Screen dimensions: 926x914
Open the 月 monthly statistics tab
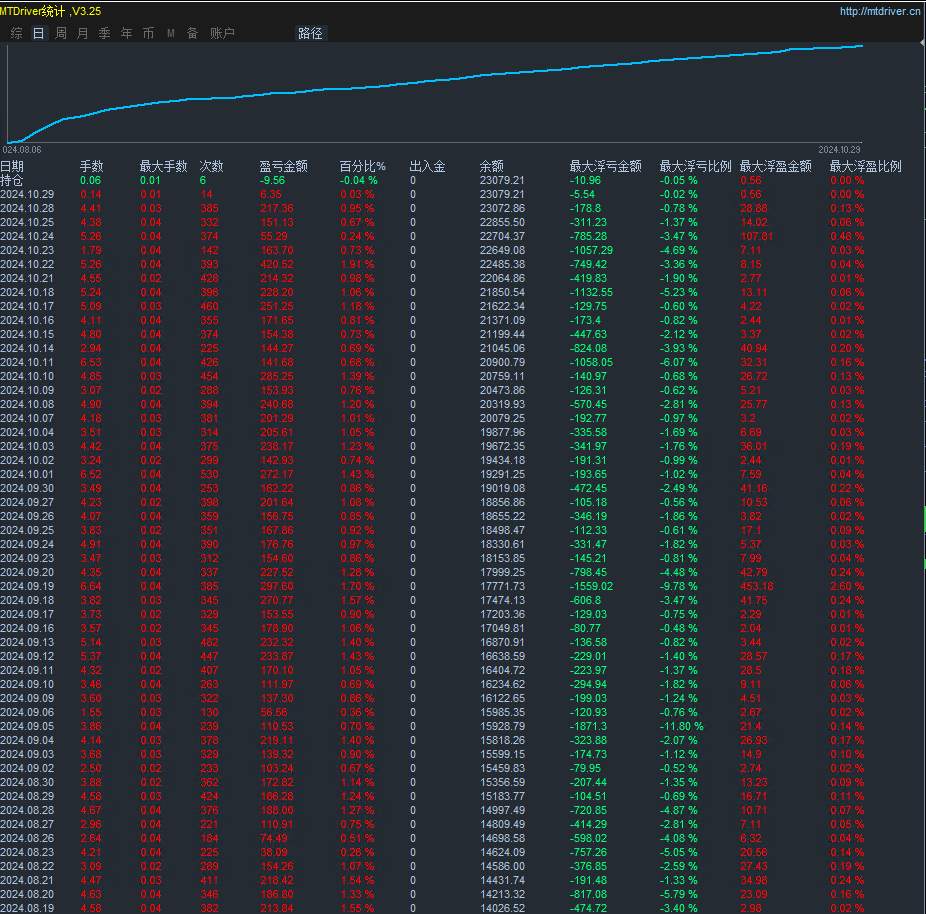[x=82, y=33]
